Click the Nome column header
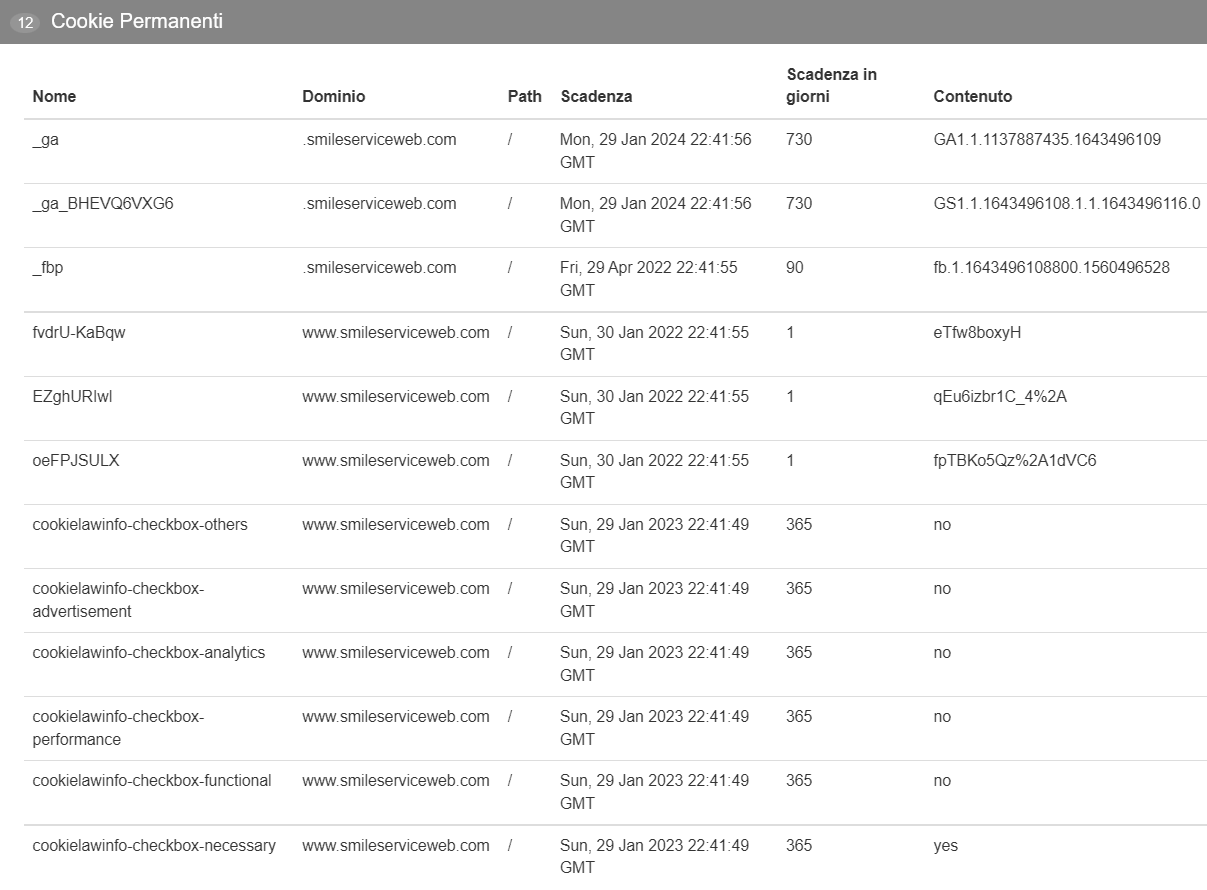 point(54,97)
